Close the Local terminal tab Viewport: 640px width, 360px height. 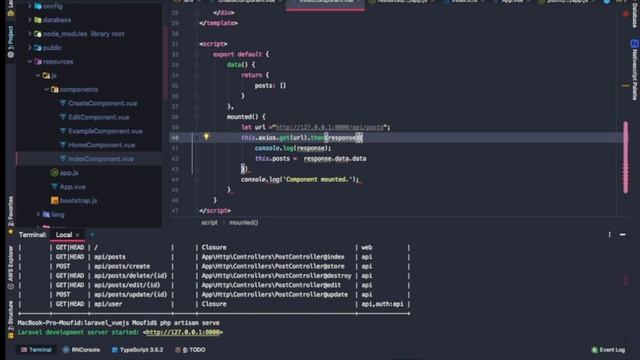pos(78,235)
